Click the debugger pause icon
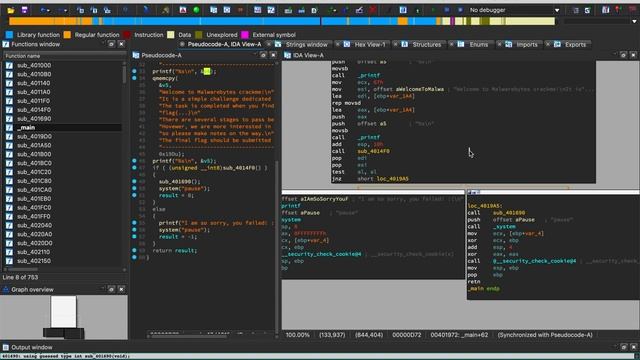640x360 pixels. click(x=447, y=10)
